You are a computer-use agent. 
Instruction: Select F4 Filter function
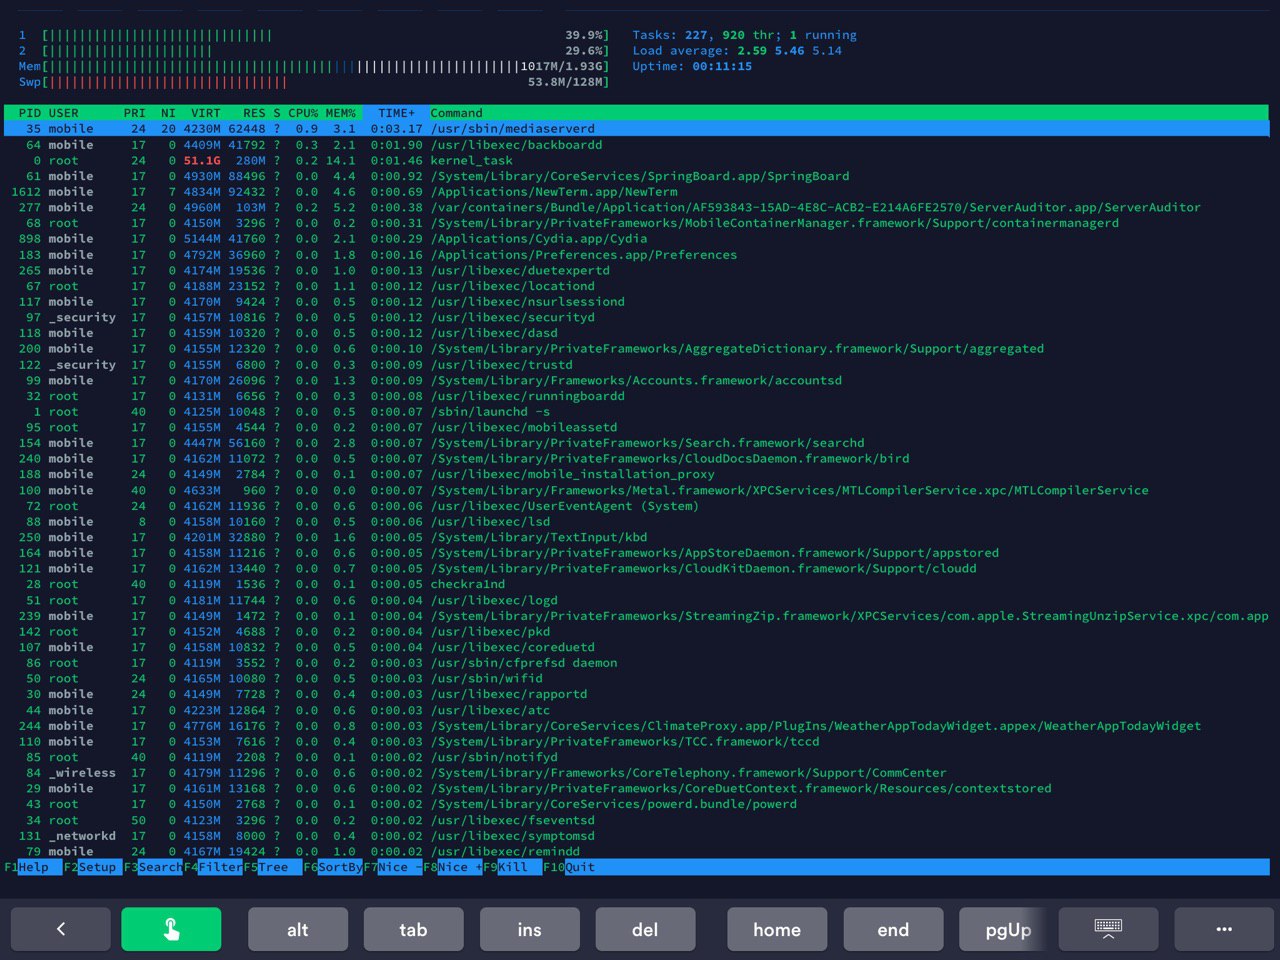click(x=213, y=867)
